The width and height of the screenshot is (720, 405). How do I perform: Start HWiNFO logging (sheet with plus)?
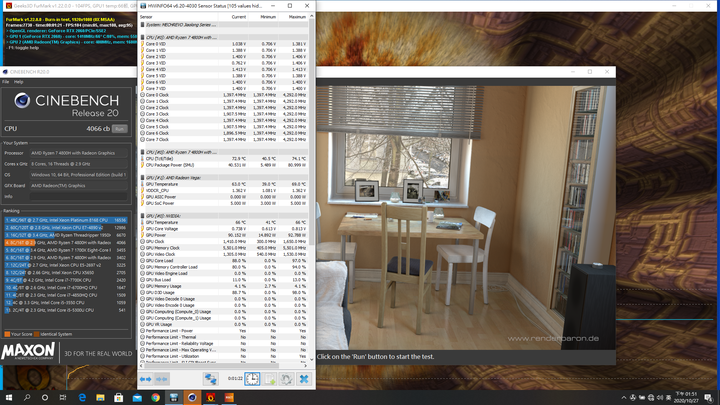270,379
